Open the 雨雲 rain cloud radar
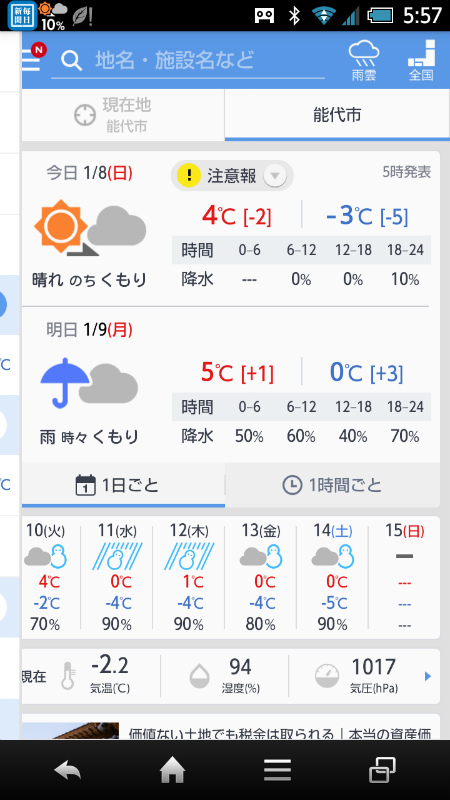The image size is (450, 800). [364, 61]
